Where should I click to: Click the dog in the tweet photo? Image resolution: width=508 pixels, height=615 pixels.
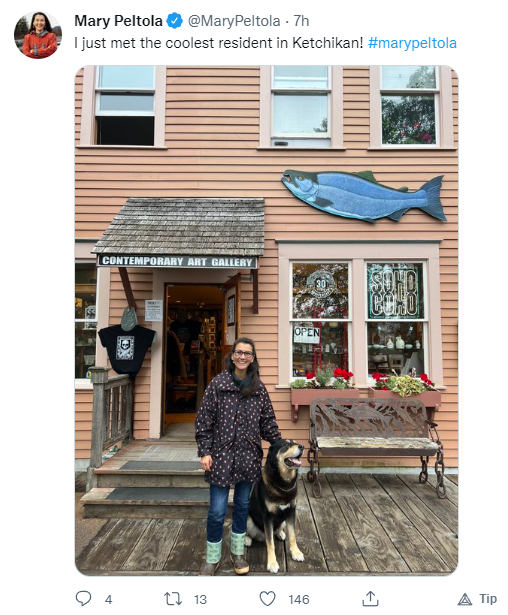click(276, 505)
